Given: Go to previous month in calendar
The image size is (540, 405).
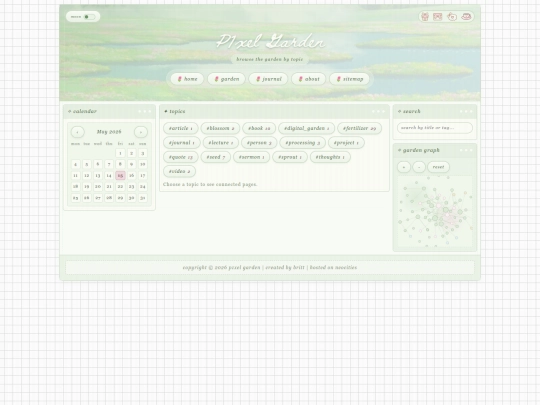Looking at the screenshot, I should (x=77, y=132).
